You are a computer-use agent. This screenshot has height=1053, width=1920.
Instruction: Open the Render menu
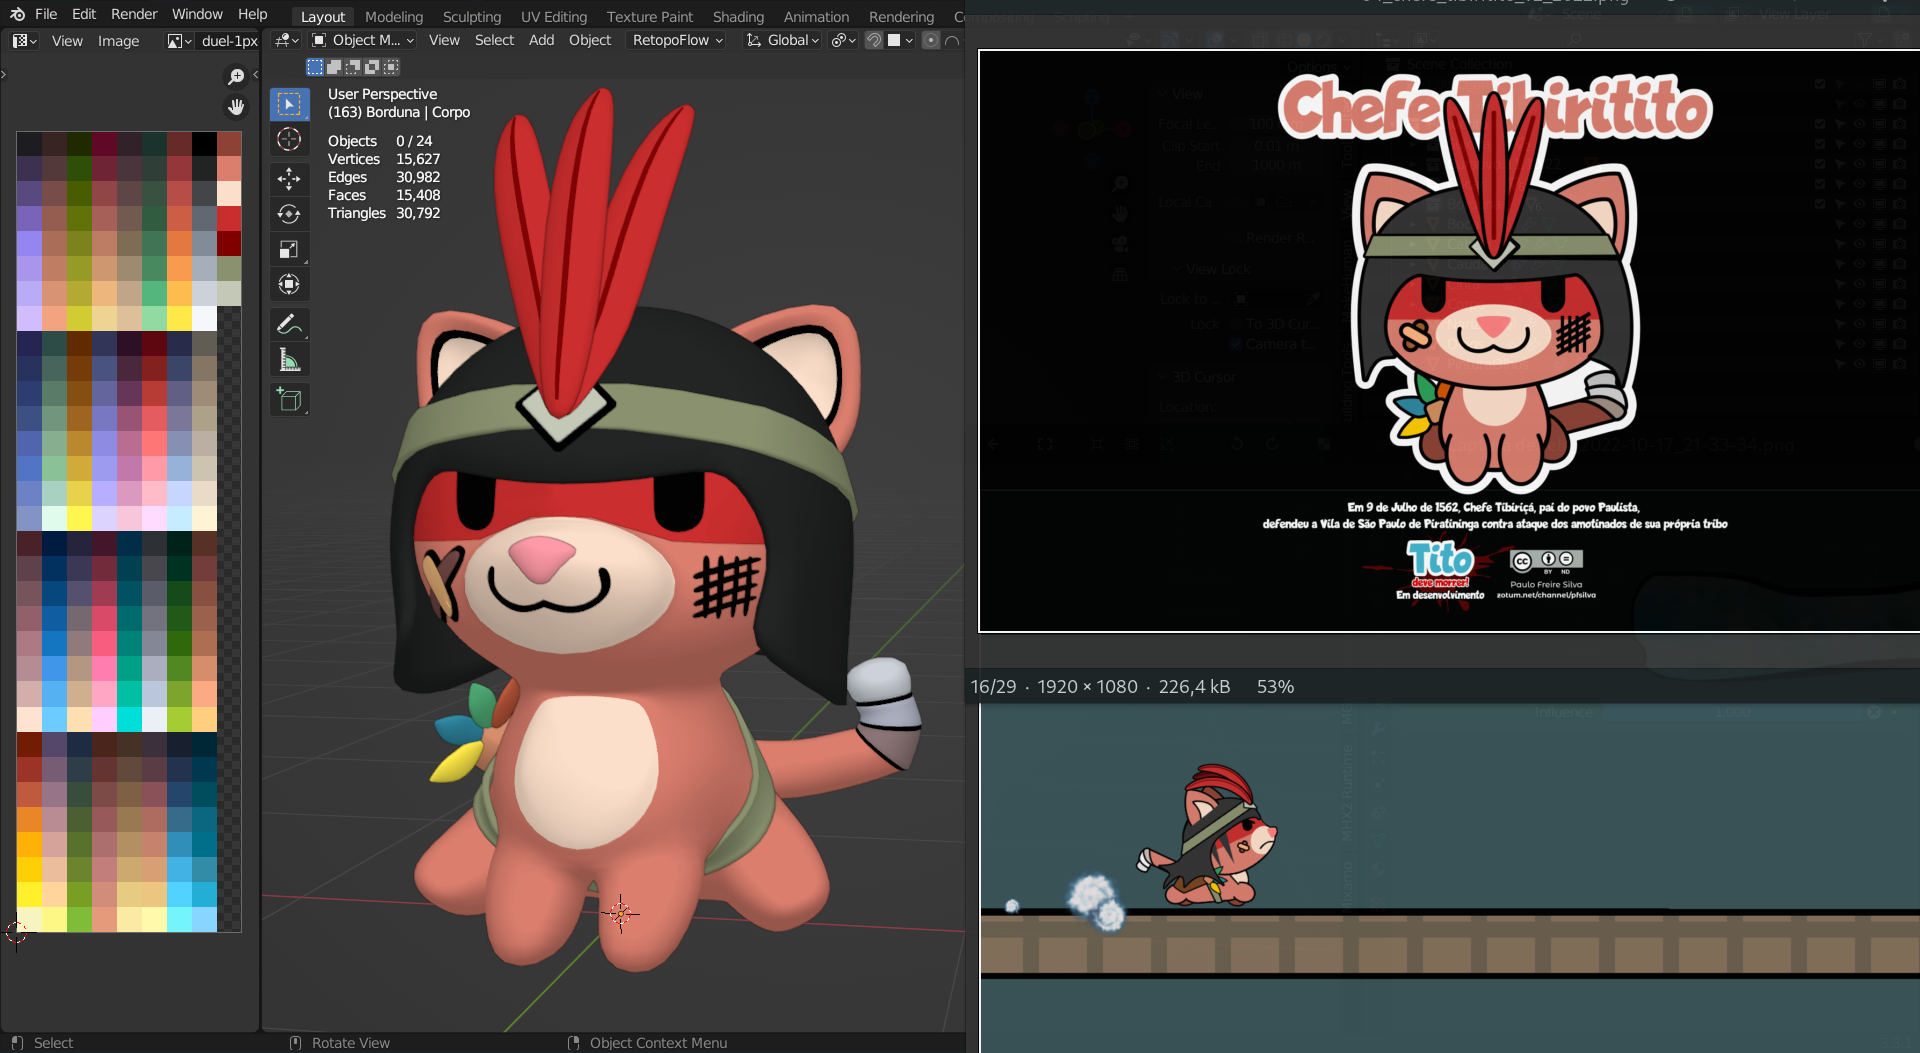[134, 14]
